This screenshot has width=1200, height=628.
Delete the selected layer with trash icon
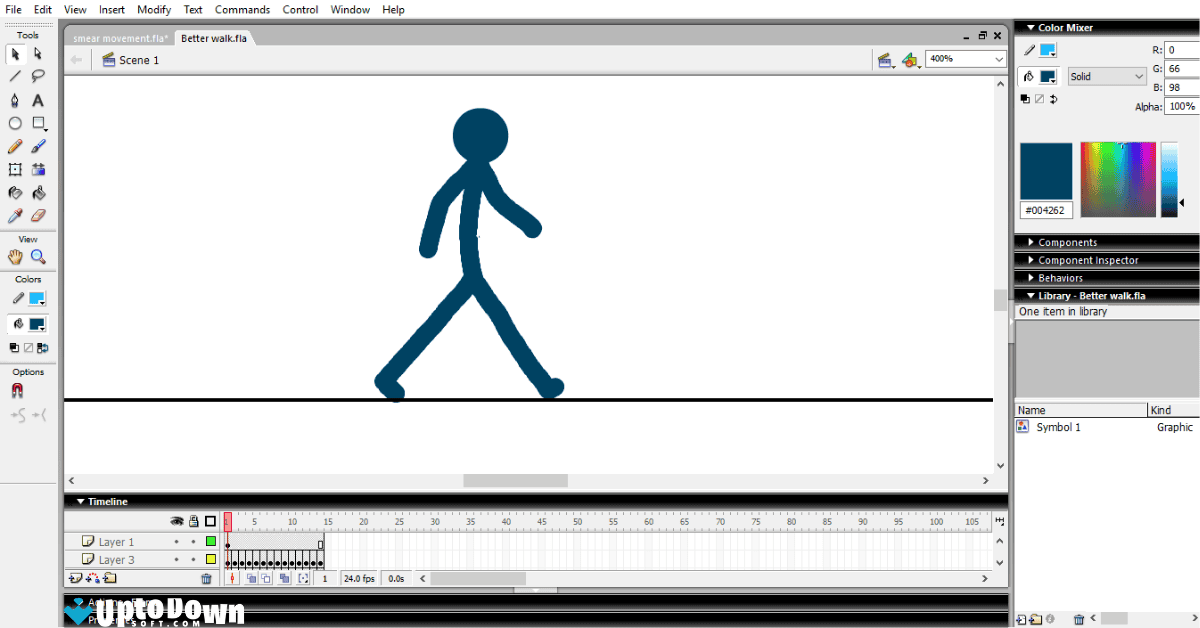206,578
